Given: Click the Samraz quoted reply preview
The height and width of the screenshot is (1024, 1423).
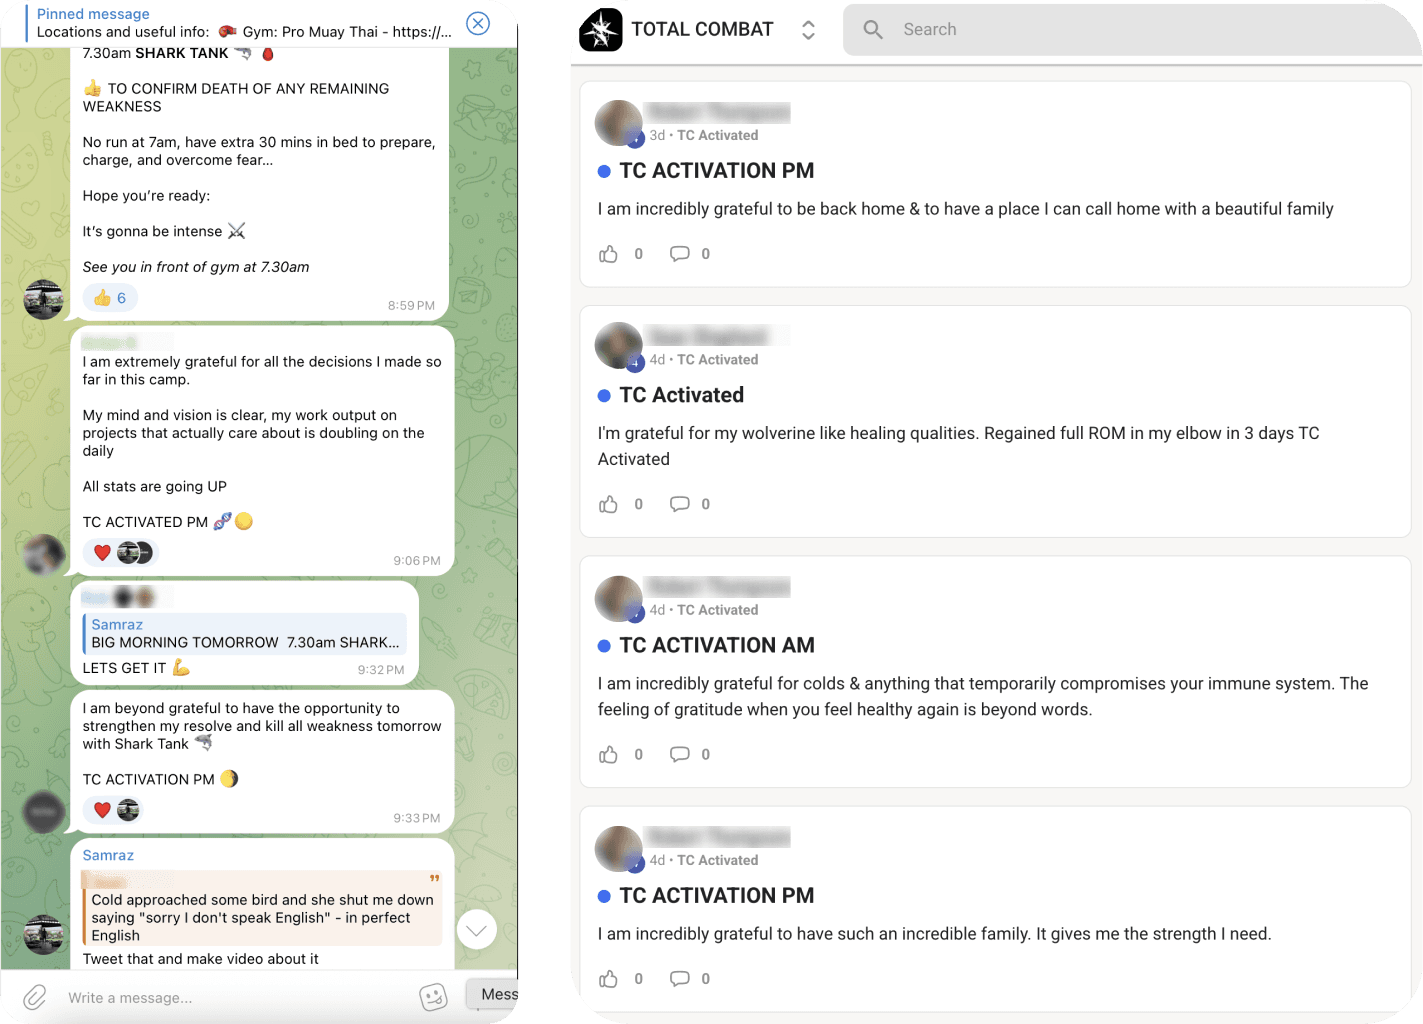Looking at the screenshot, I should (x=245, y=633).
